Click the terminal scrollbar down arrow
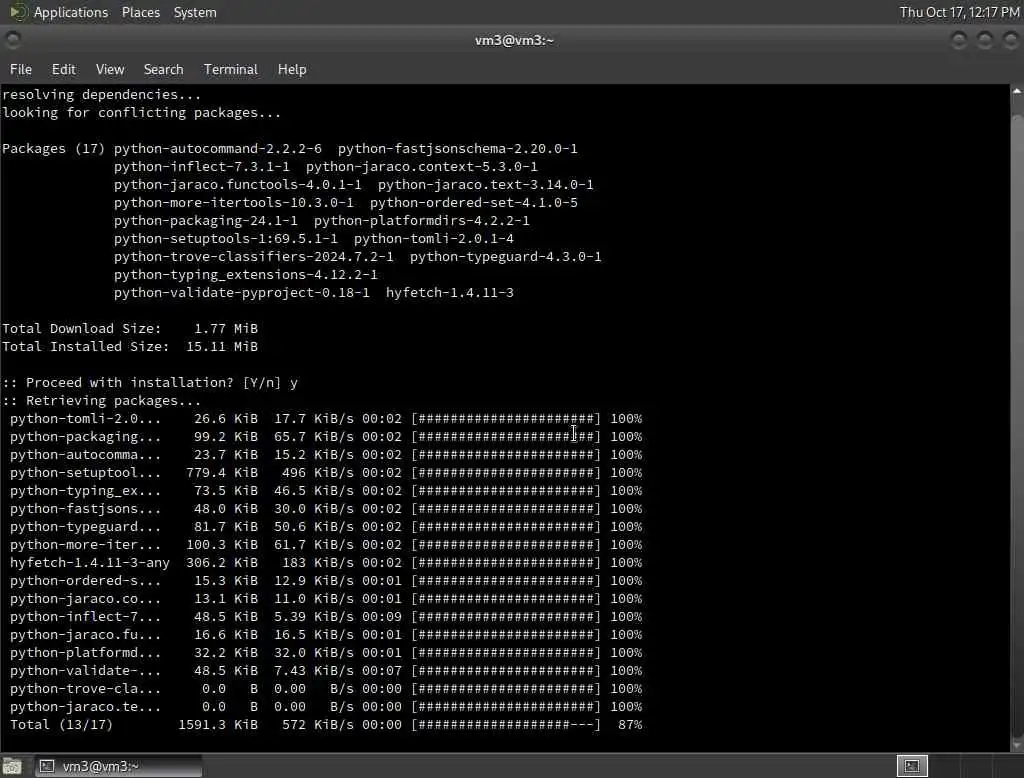Viewport: 1024px width, 778px height. pyautogui.click(x=1017, y=745)
